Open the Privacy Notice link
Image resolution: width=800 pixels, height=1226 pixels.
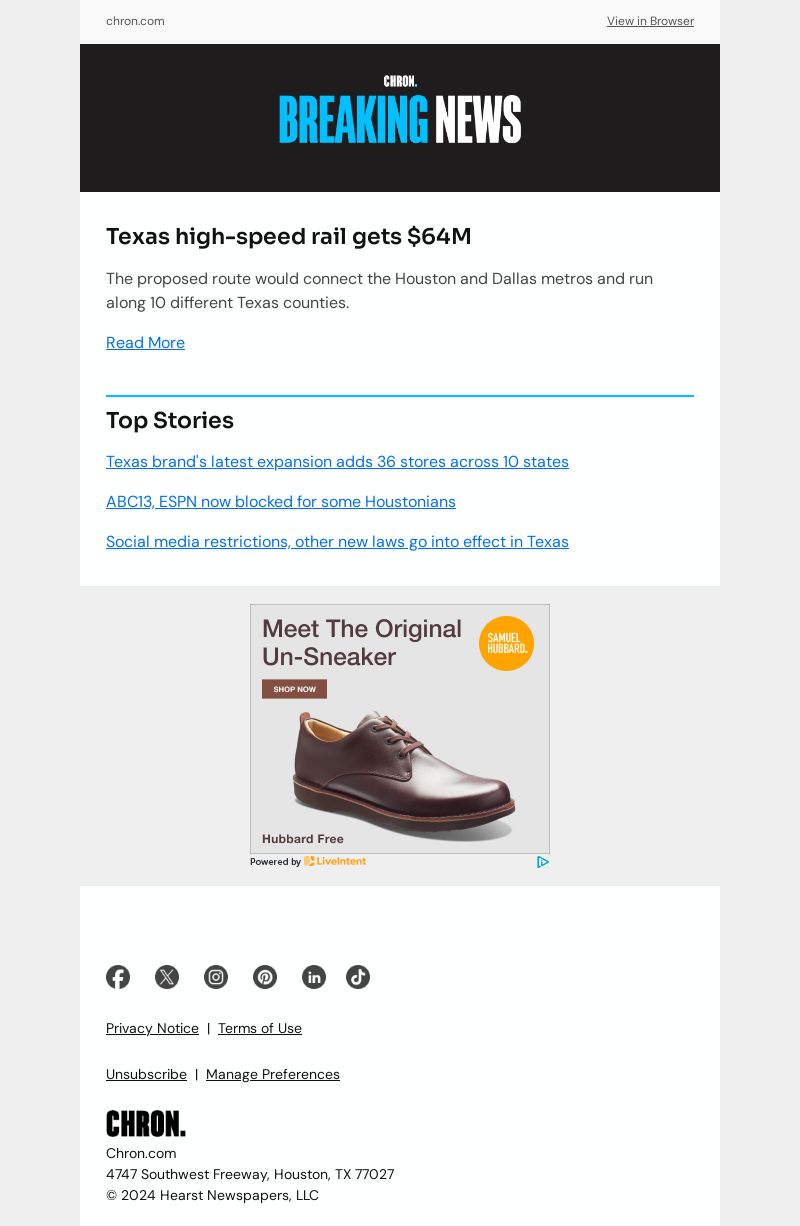click(152, 1028)
